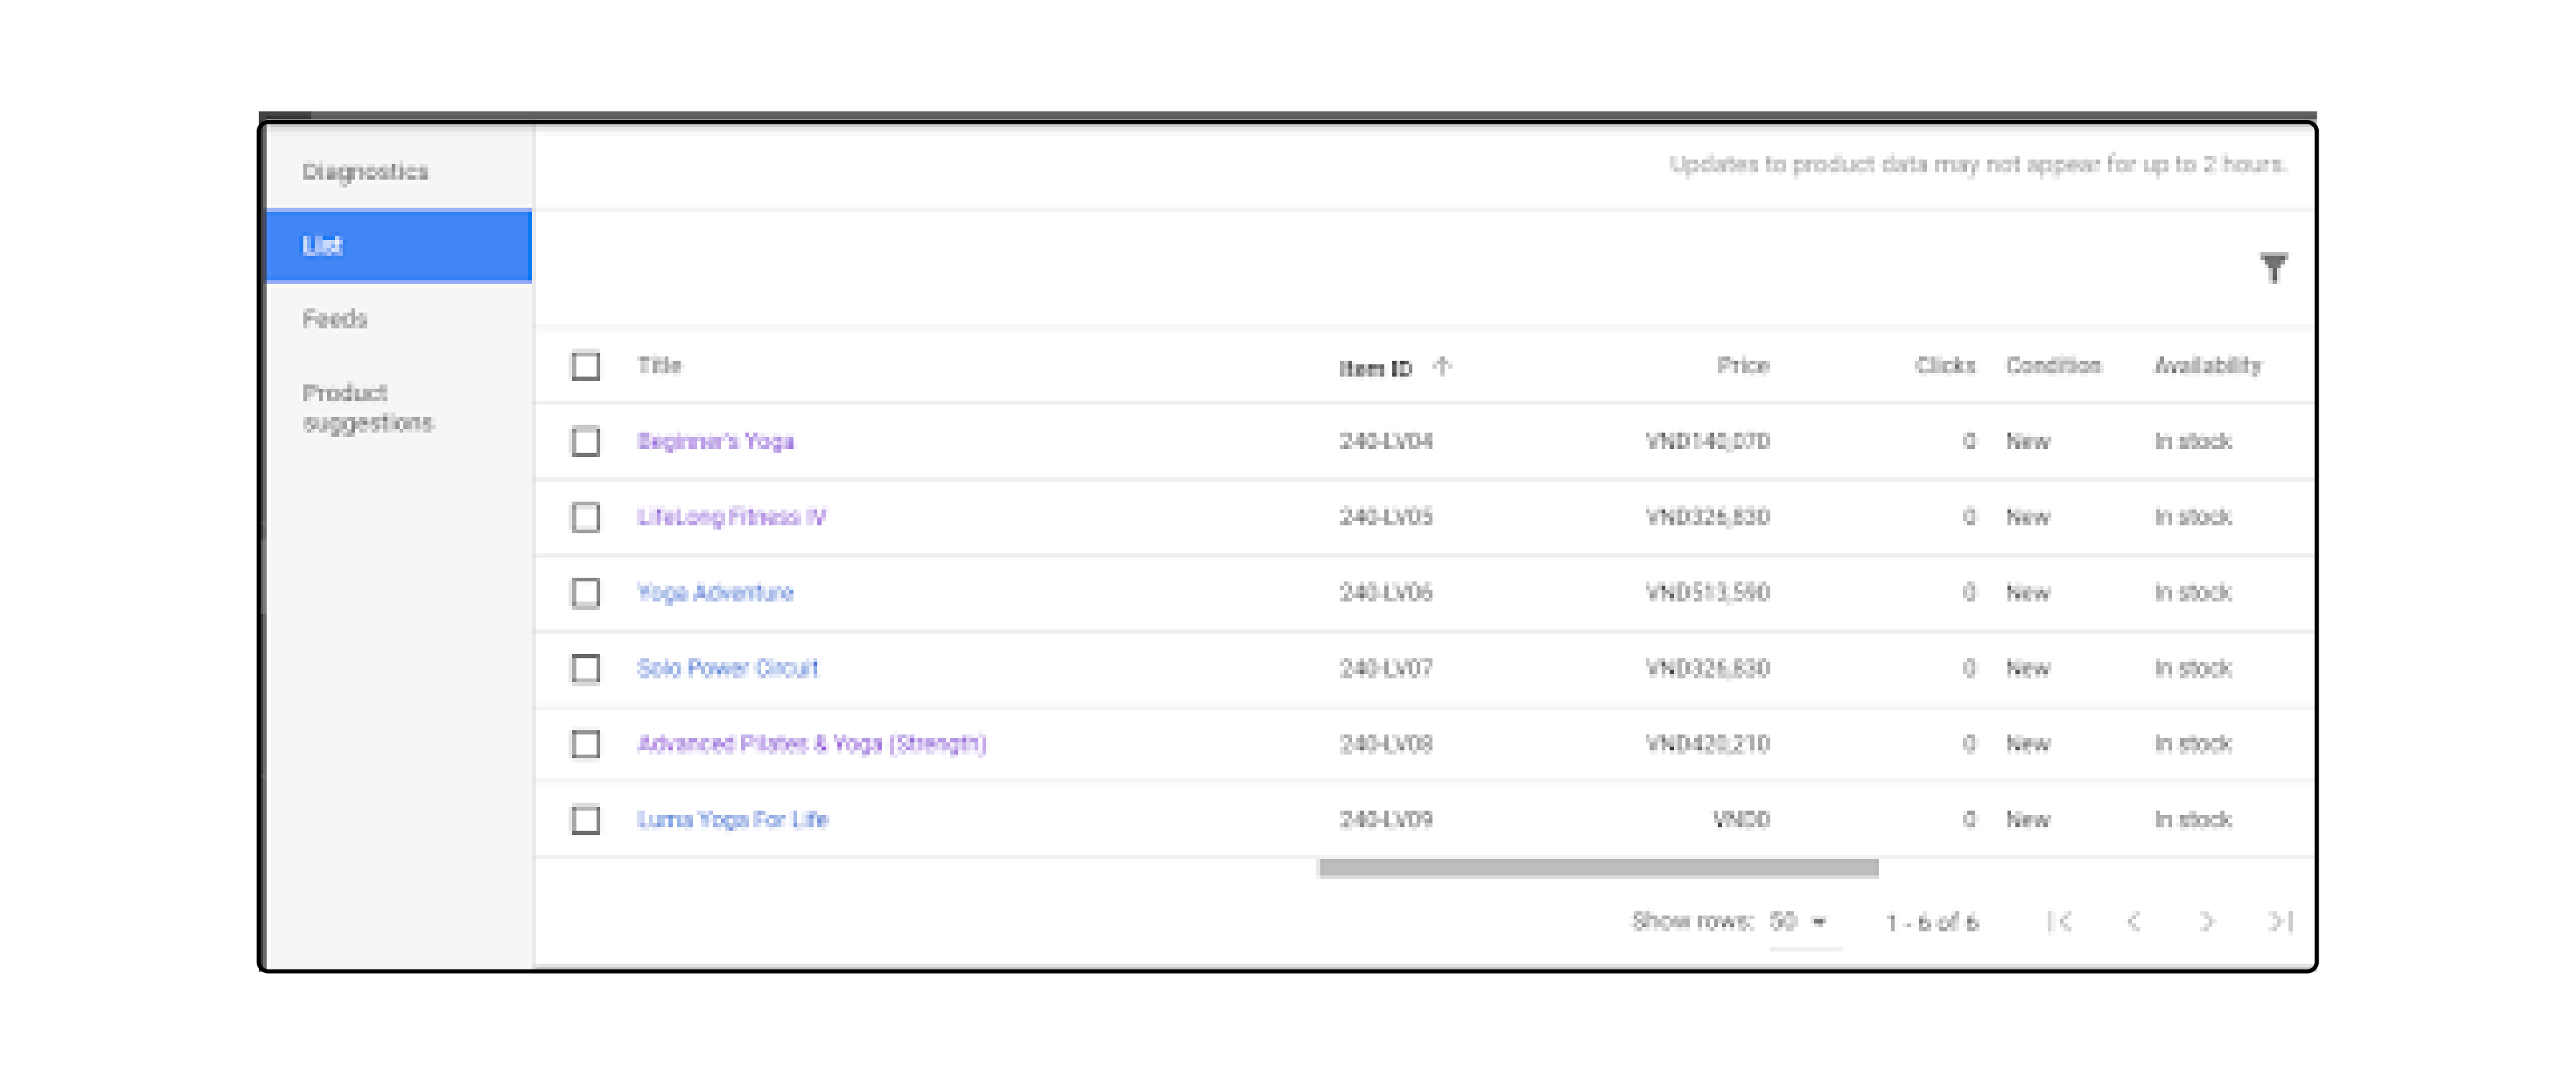Check the Advanced Pilates & Yoga checkbox
Screen dimensions: 2576x1083
(x=586, y=744)
